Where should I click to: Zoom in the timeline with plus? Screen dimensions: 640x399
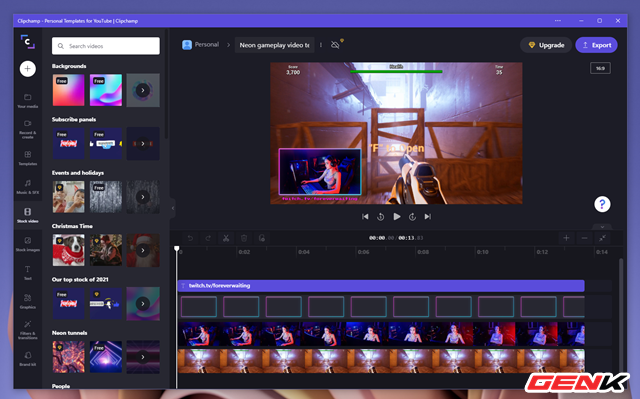566,238
